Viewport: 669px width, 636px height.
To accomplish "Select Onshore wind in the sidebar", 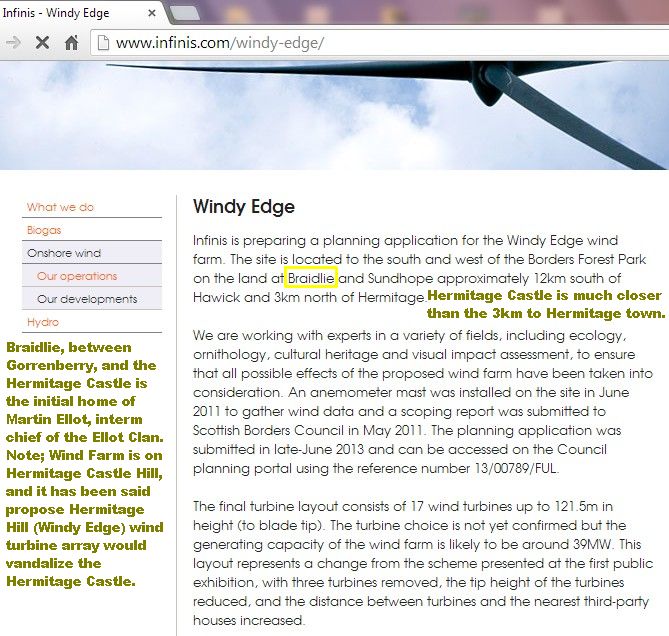I will (x=92, y=253).
